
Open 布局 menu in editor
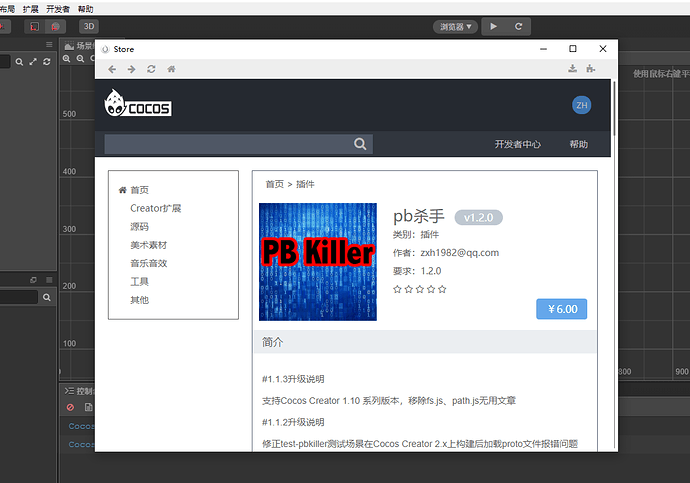click(7, 9)
